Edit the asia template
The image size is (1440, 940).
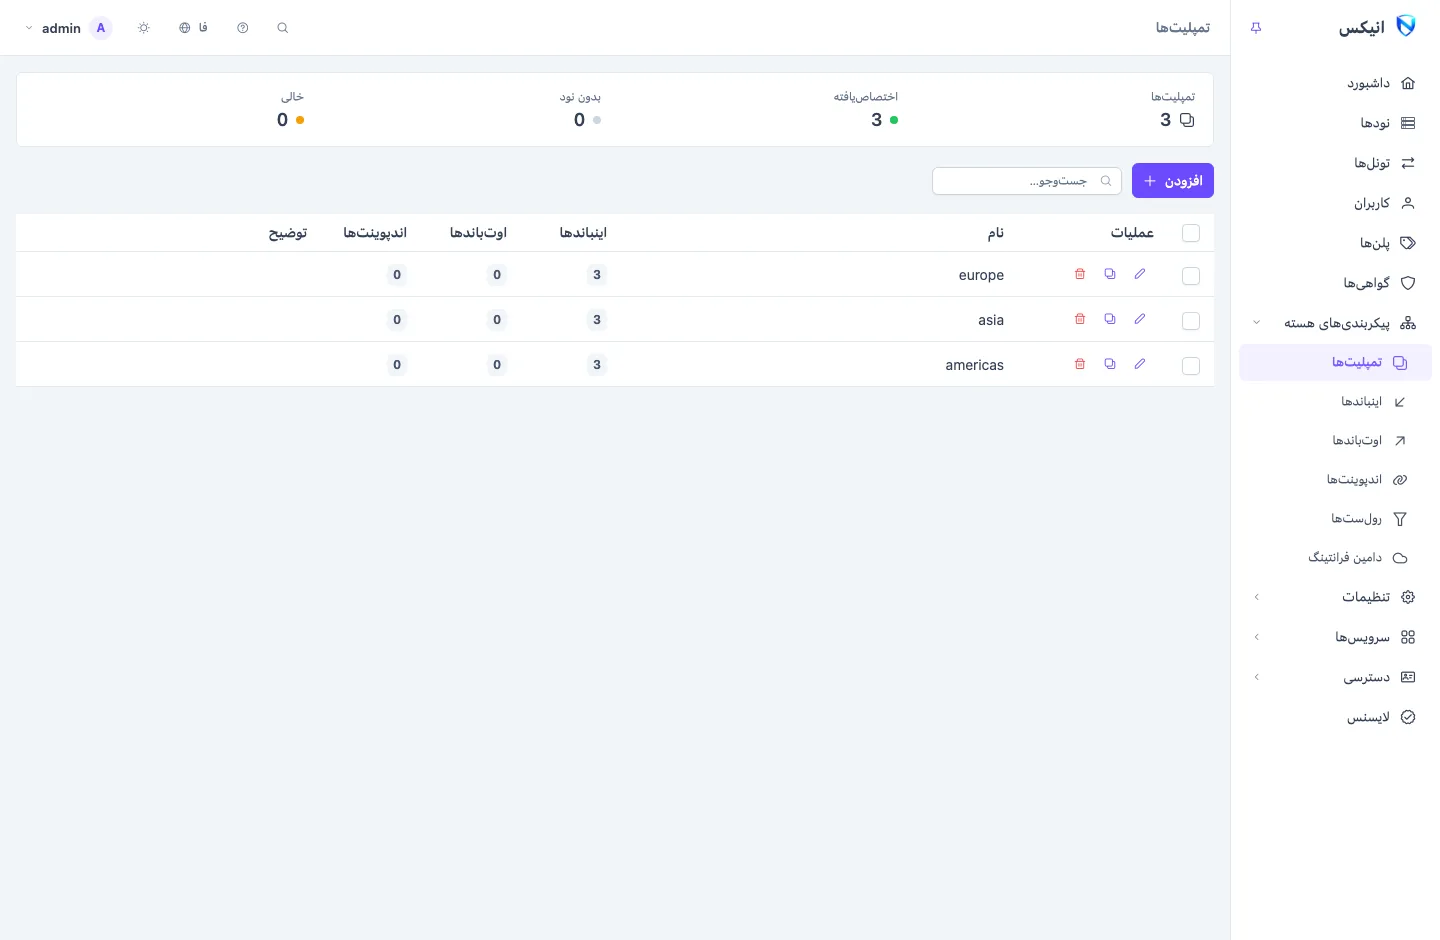[x=1140, y=319]
